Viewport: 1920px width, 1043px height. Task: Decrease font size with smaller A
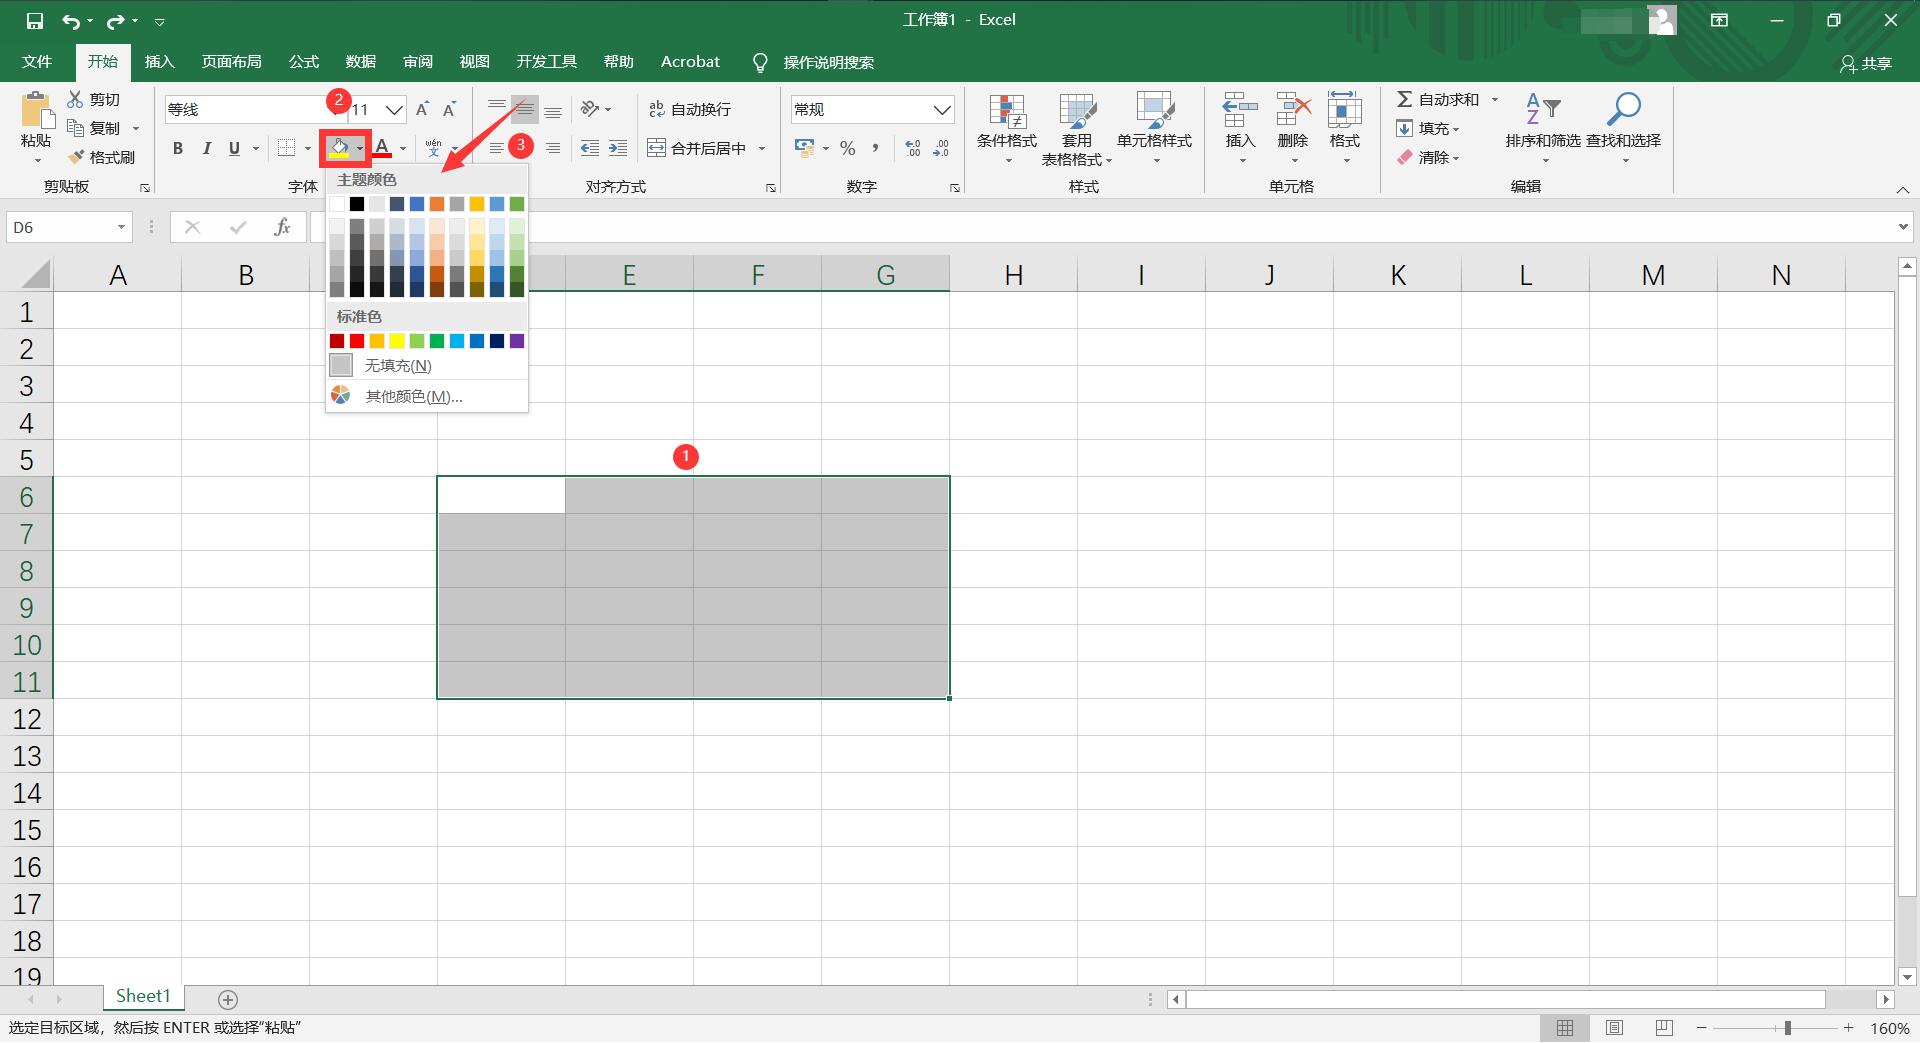450,109
